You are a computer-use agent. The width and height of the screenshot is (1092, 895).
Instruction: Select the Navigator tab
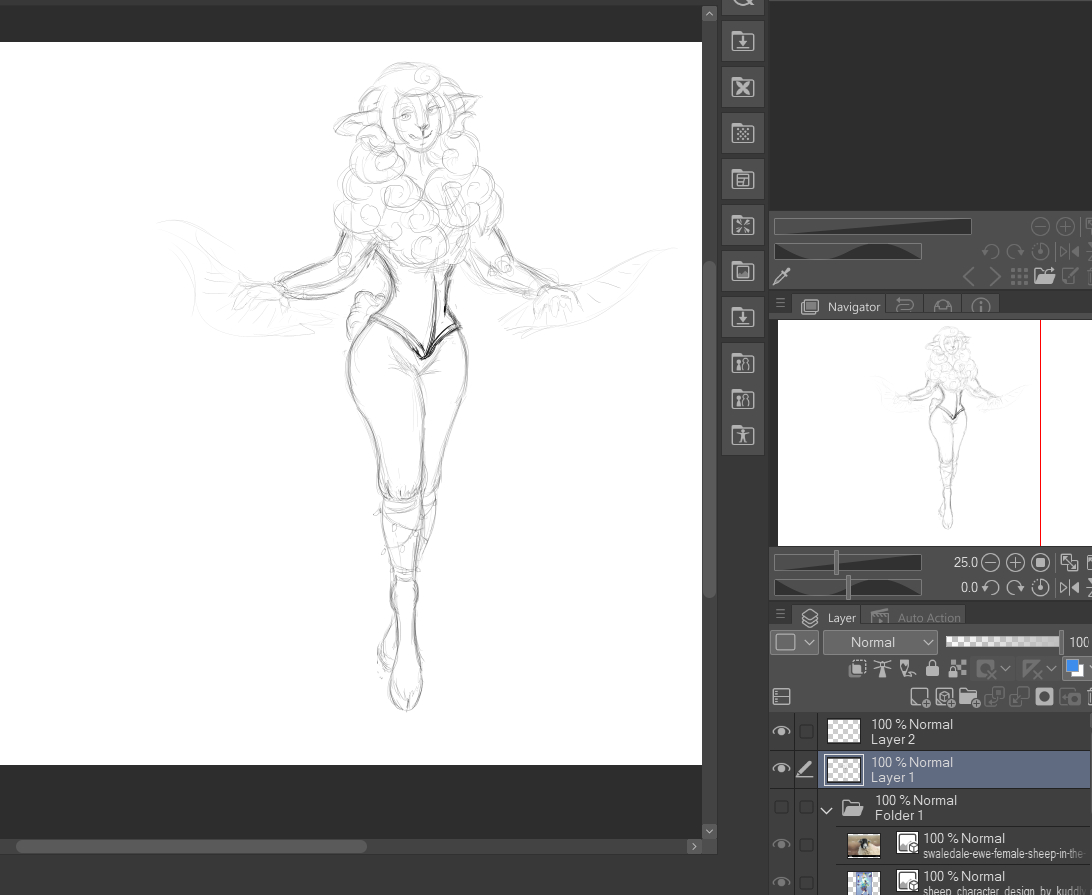click(841, 306)
